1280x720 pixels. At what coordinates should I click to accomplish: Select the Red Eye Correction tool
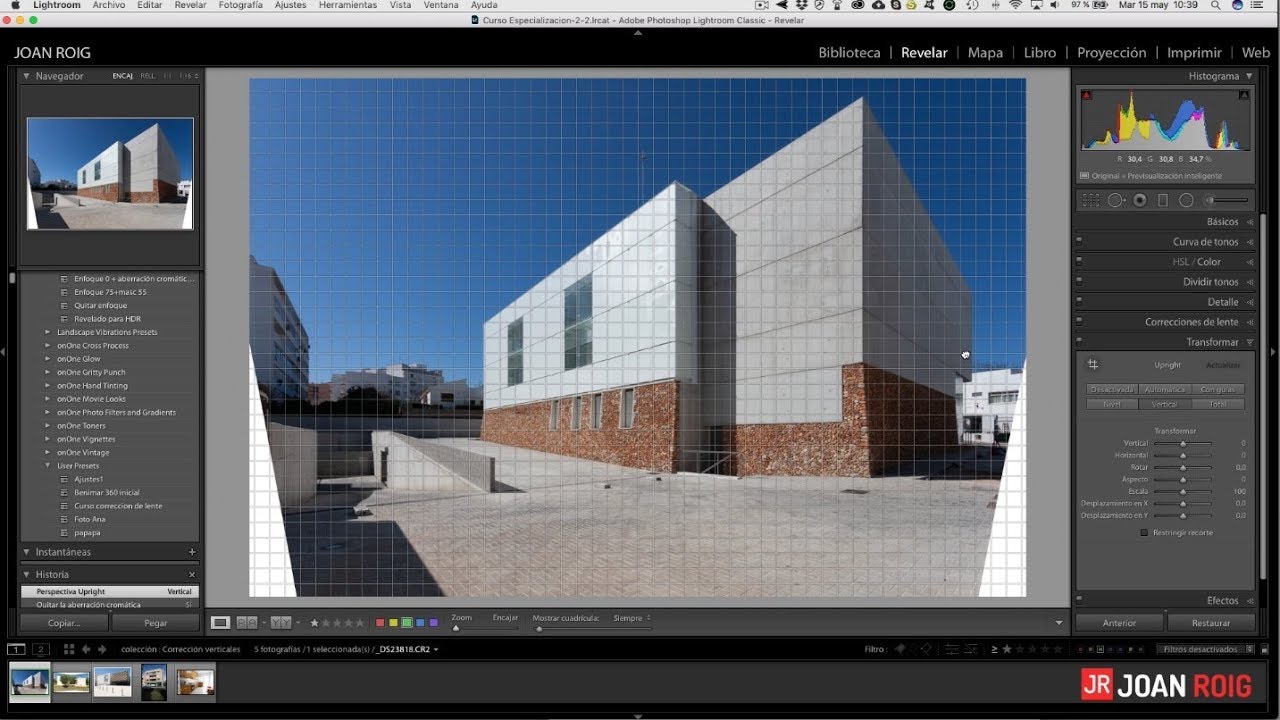(1139, 200)
